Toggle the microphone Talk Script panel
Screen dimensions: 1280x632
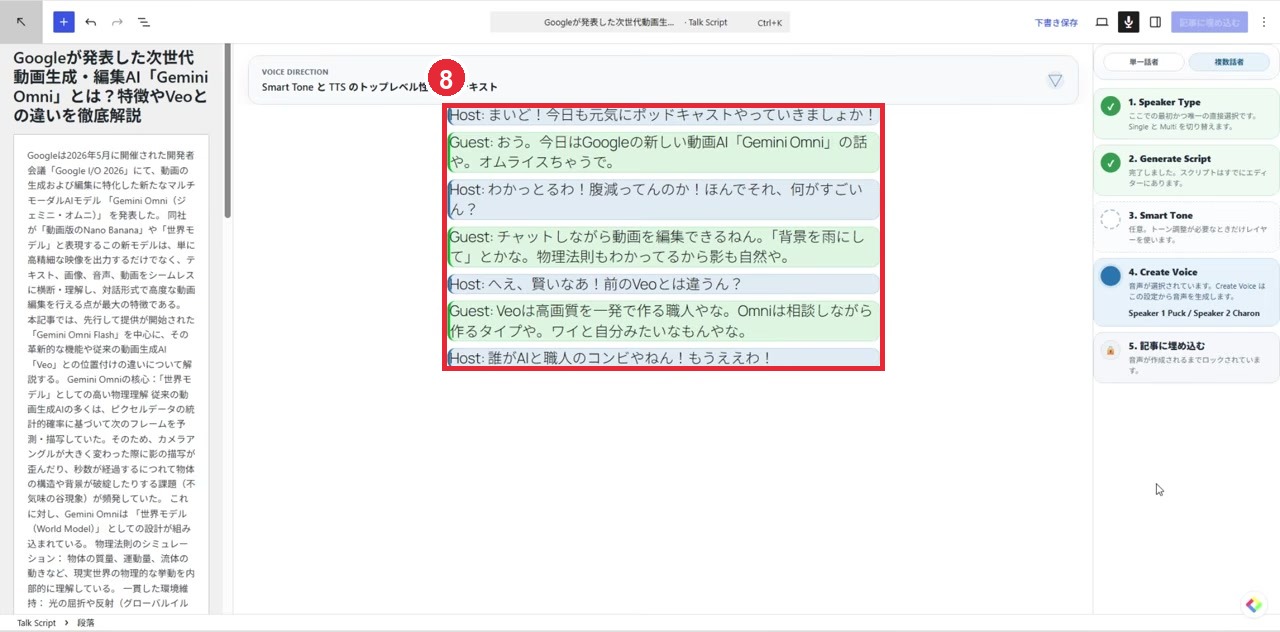pyautogui.click(x=1129, y=22)
